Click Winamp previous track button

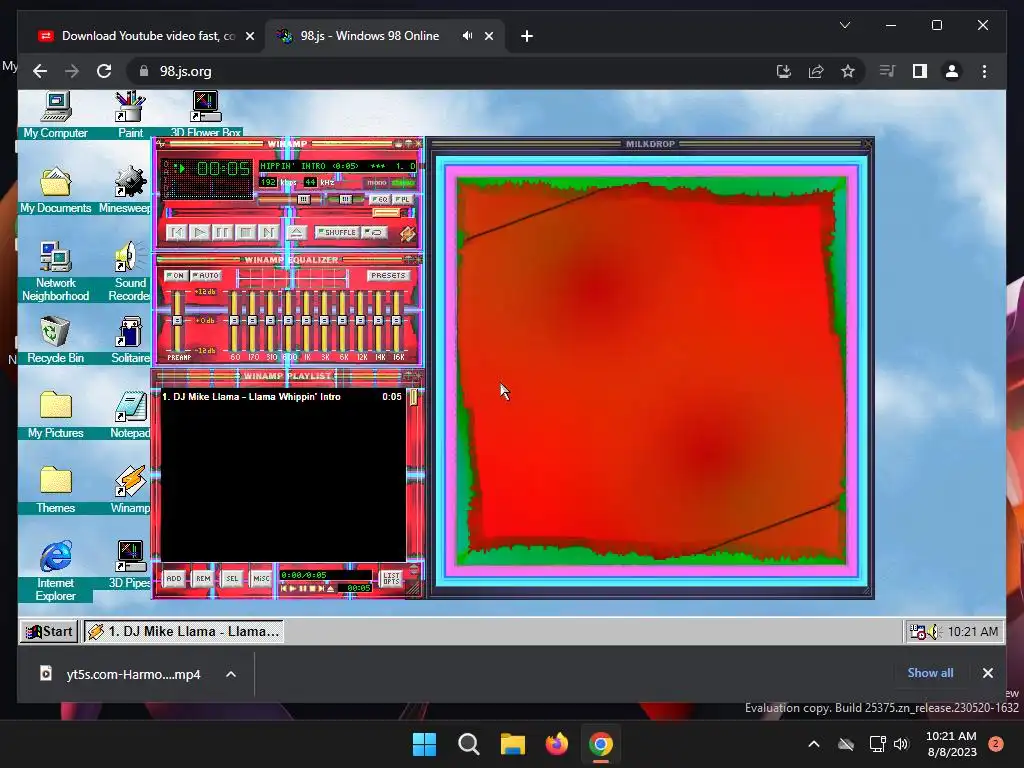point(176,232)
